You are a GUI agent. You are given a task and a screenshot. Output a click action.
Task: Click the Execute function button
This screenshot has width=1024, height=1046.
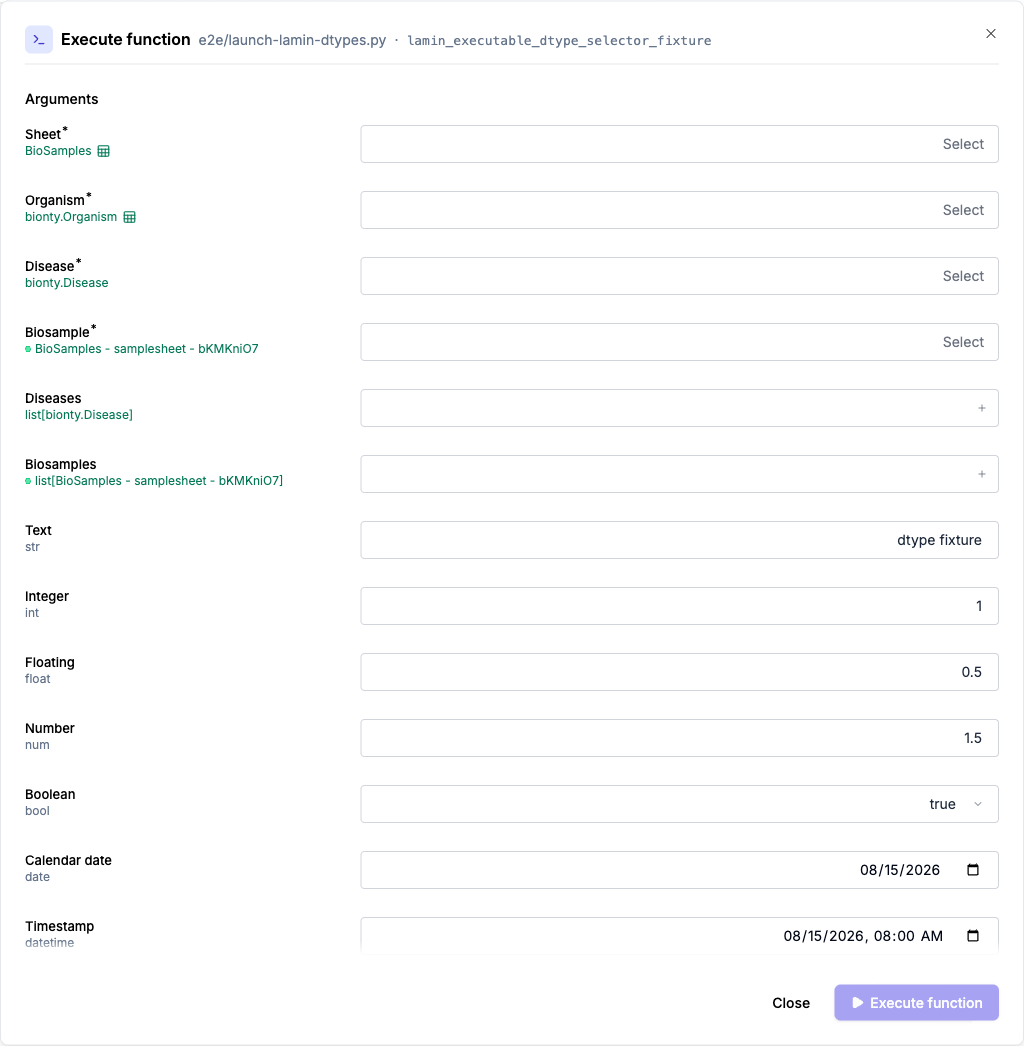[916, 1003]
